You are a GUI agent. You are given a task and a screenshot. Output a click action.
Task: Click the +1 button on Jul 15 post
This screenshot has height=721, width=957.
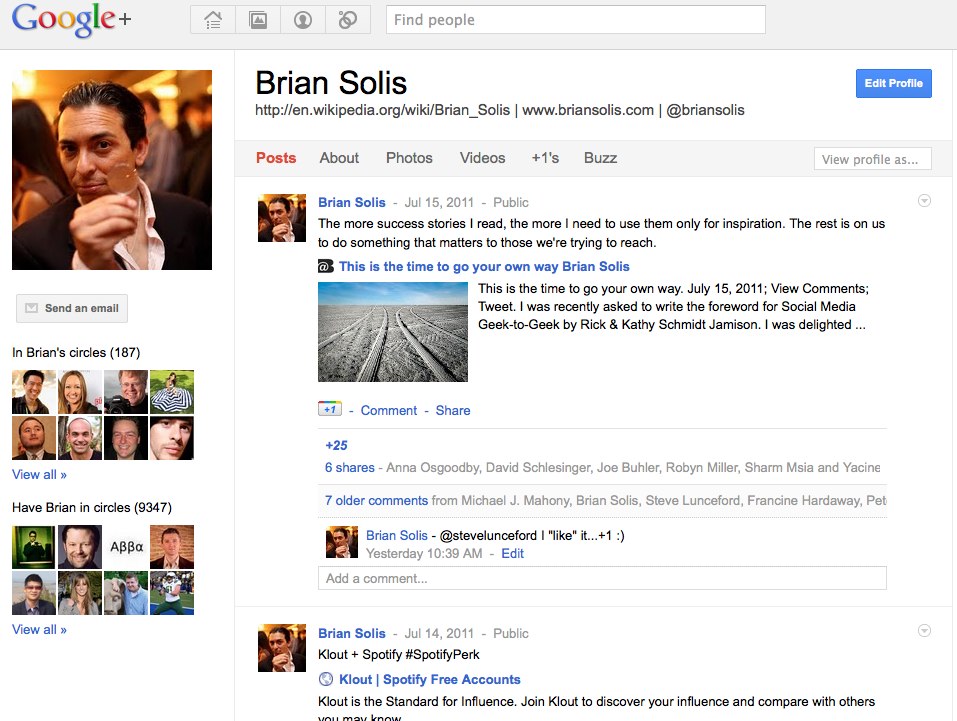point(330,409)
